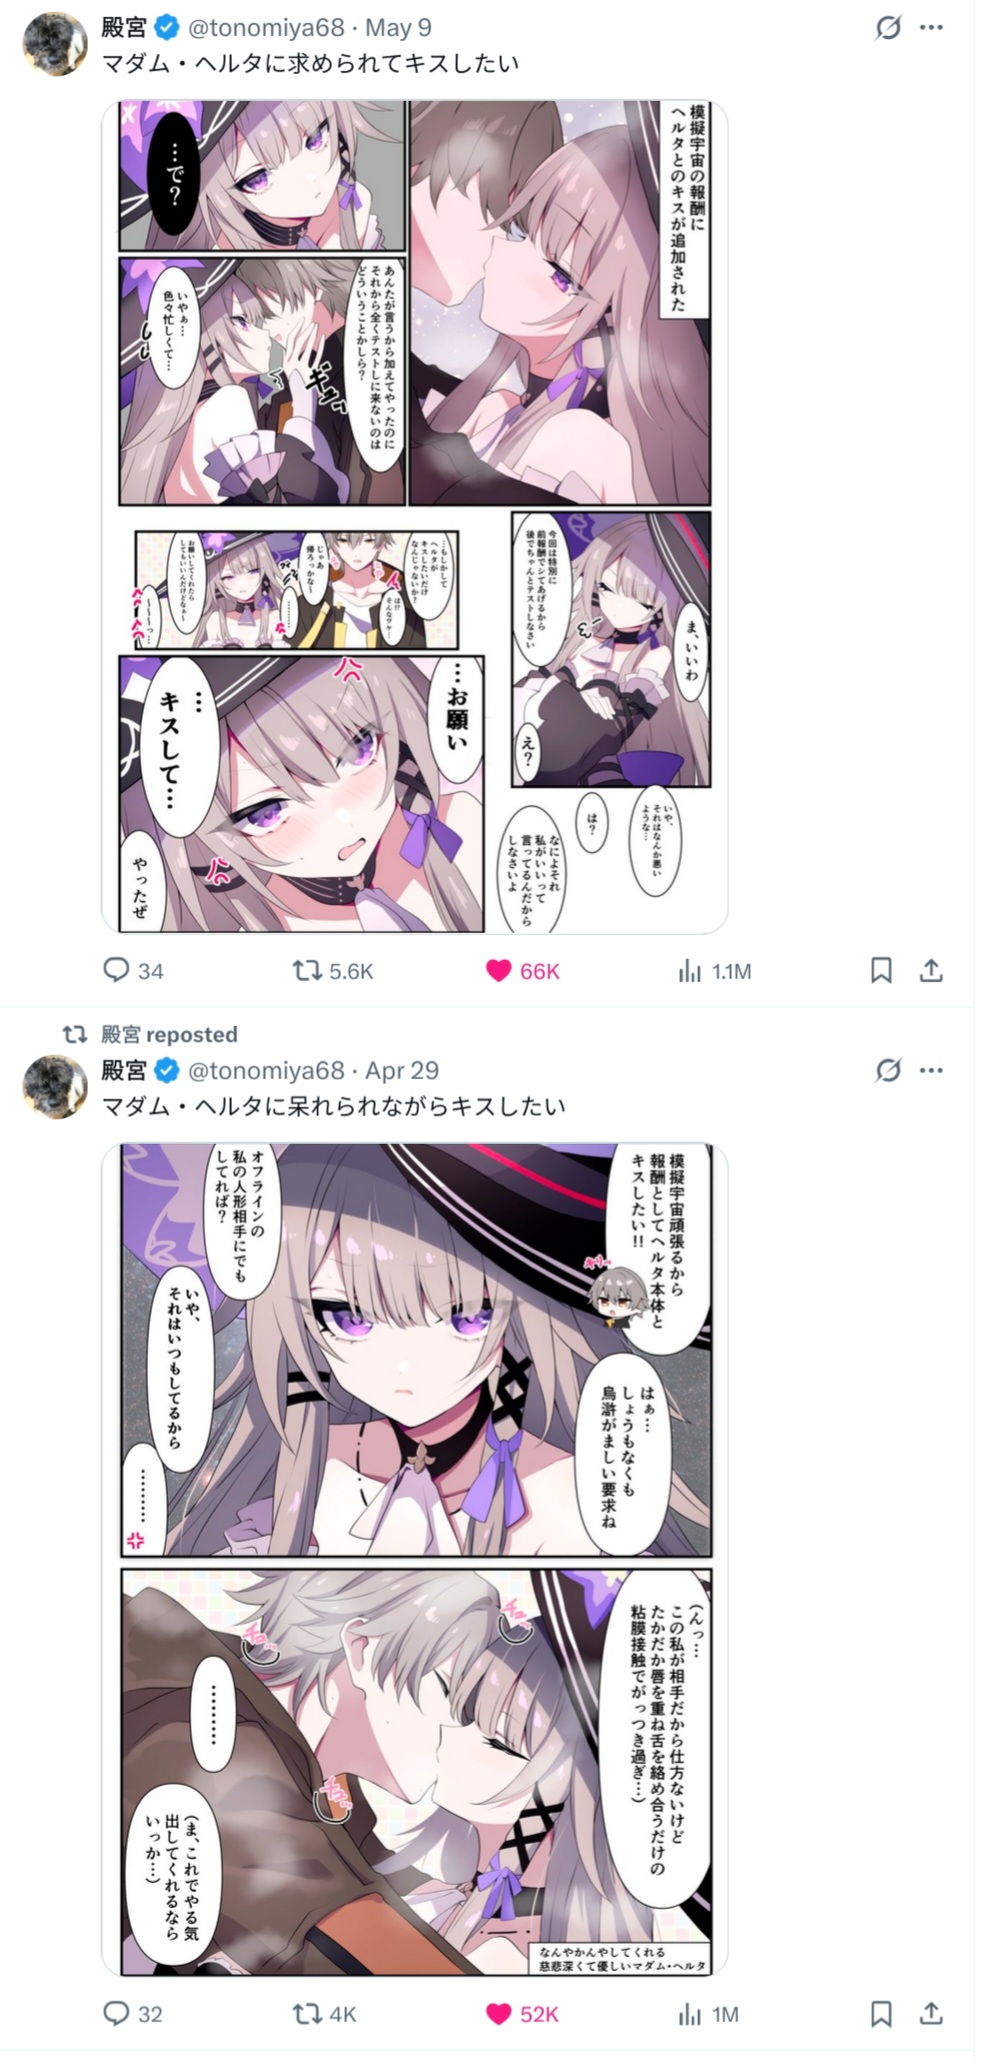992x2062 pixels.
Task: Open replies on the Apr 29 post
Action: tap(133, 2013)
